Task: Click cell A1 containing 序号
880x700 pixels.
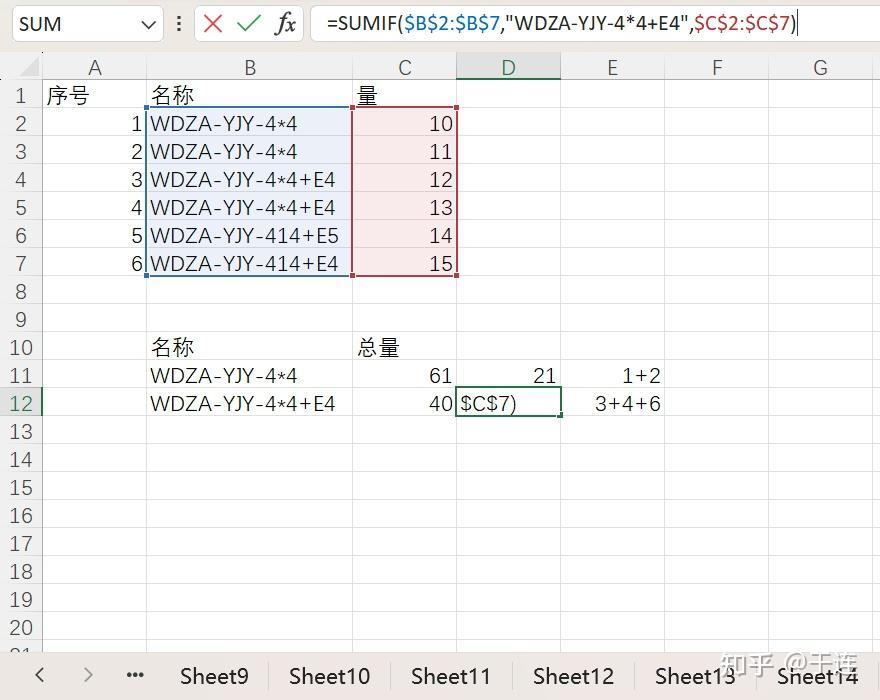Action: point(94,94)
